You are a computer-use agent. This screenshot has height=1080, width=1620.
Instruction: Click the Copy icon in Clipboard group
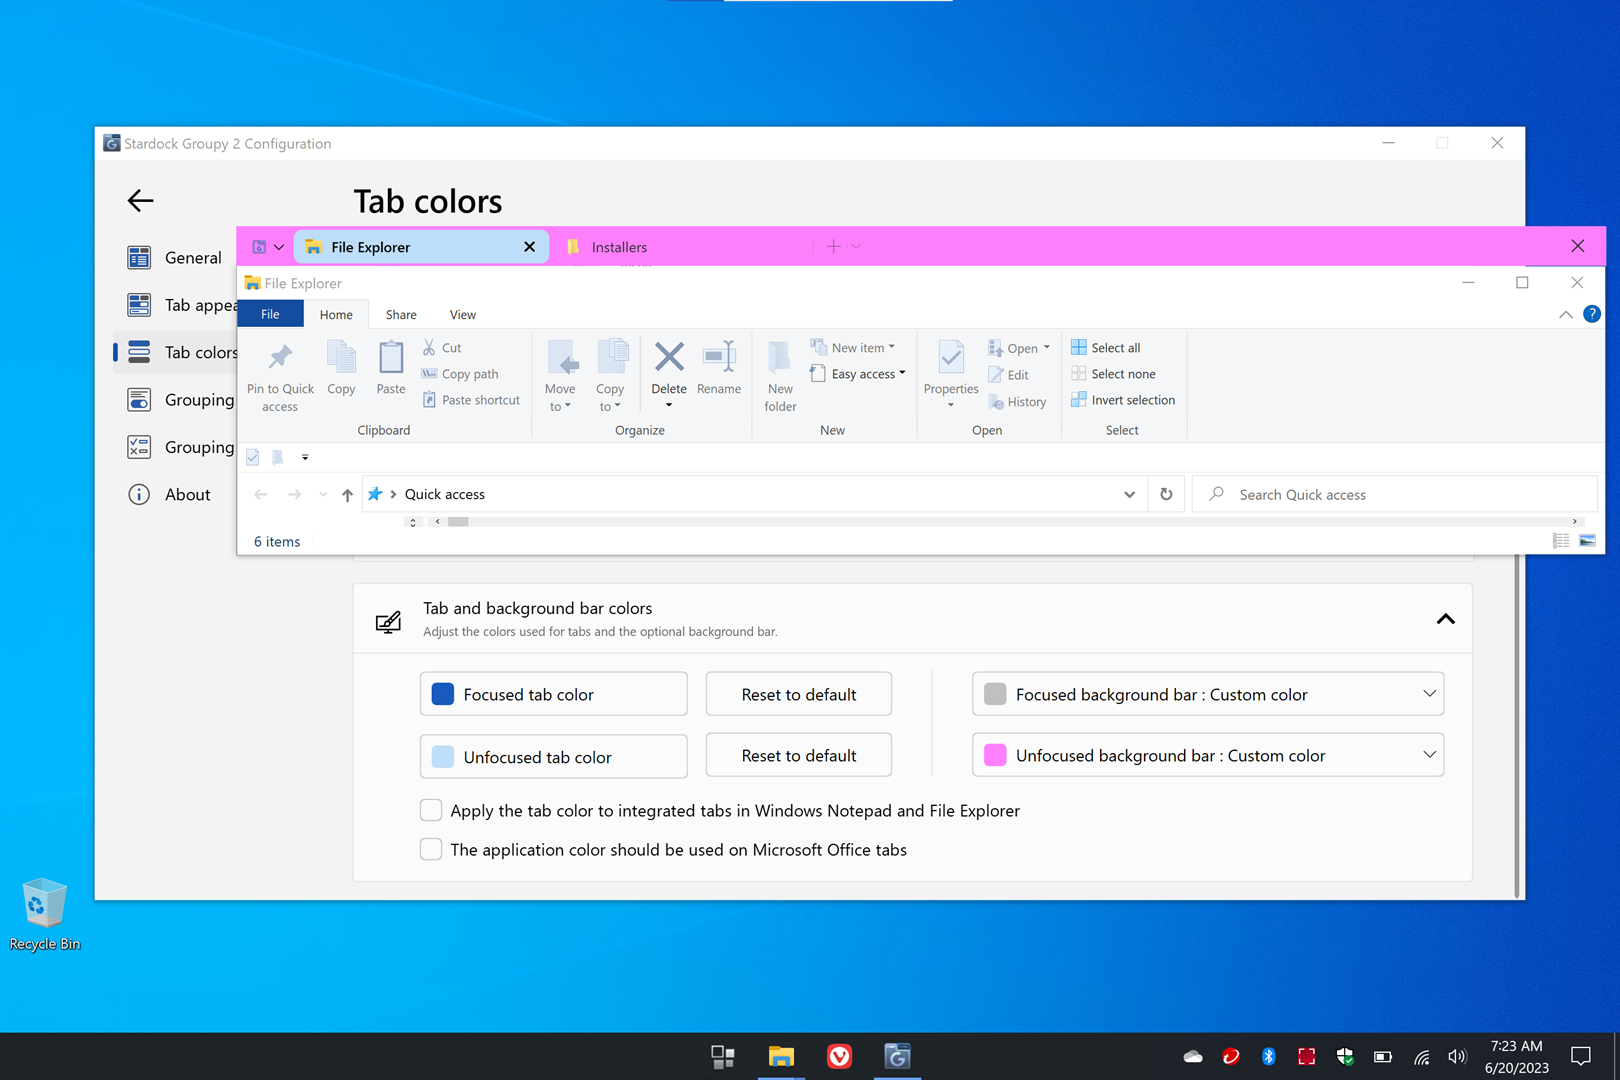pyautogui.click(x=341, y=357)
